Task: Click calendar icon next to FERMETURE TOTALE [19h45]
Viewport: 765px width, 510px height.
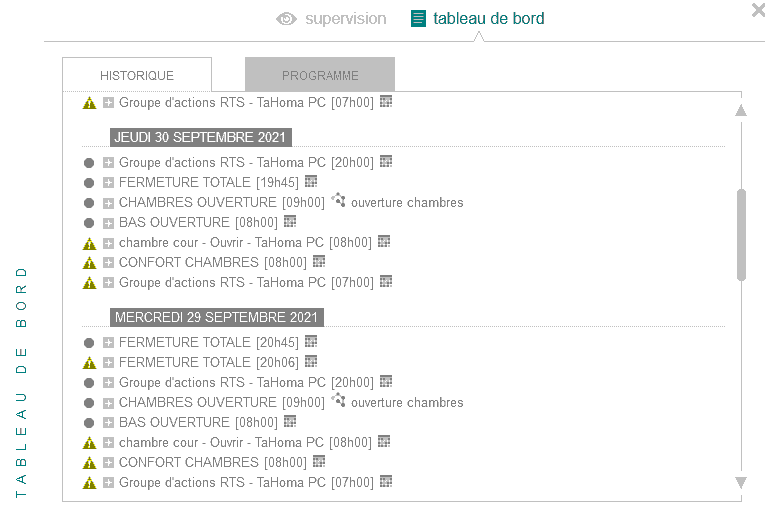Action: tap(311, 181)
